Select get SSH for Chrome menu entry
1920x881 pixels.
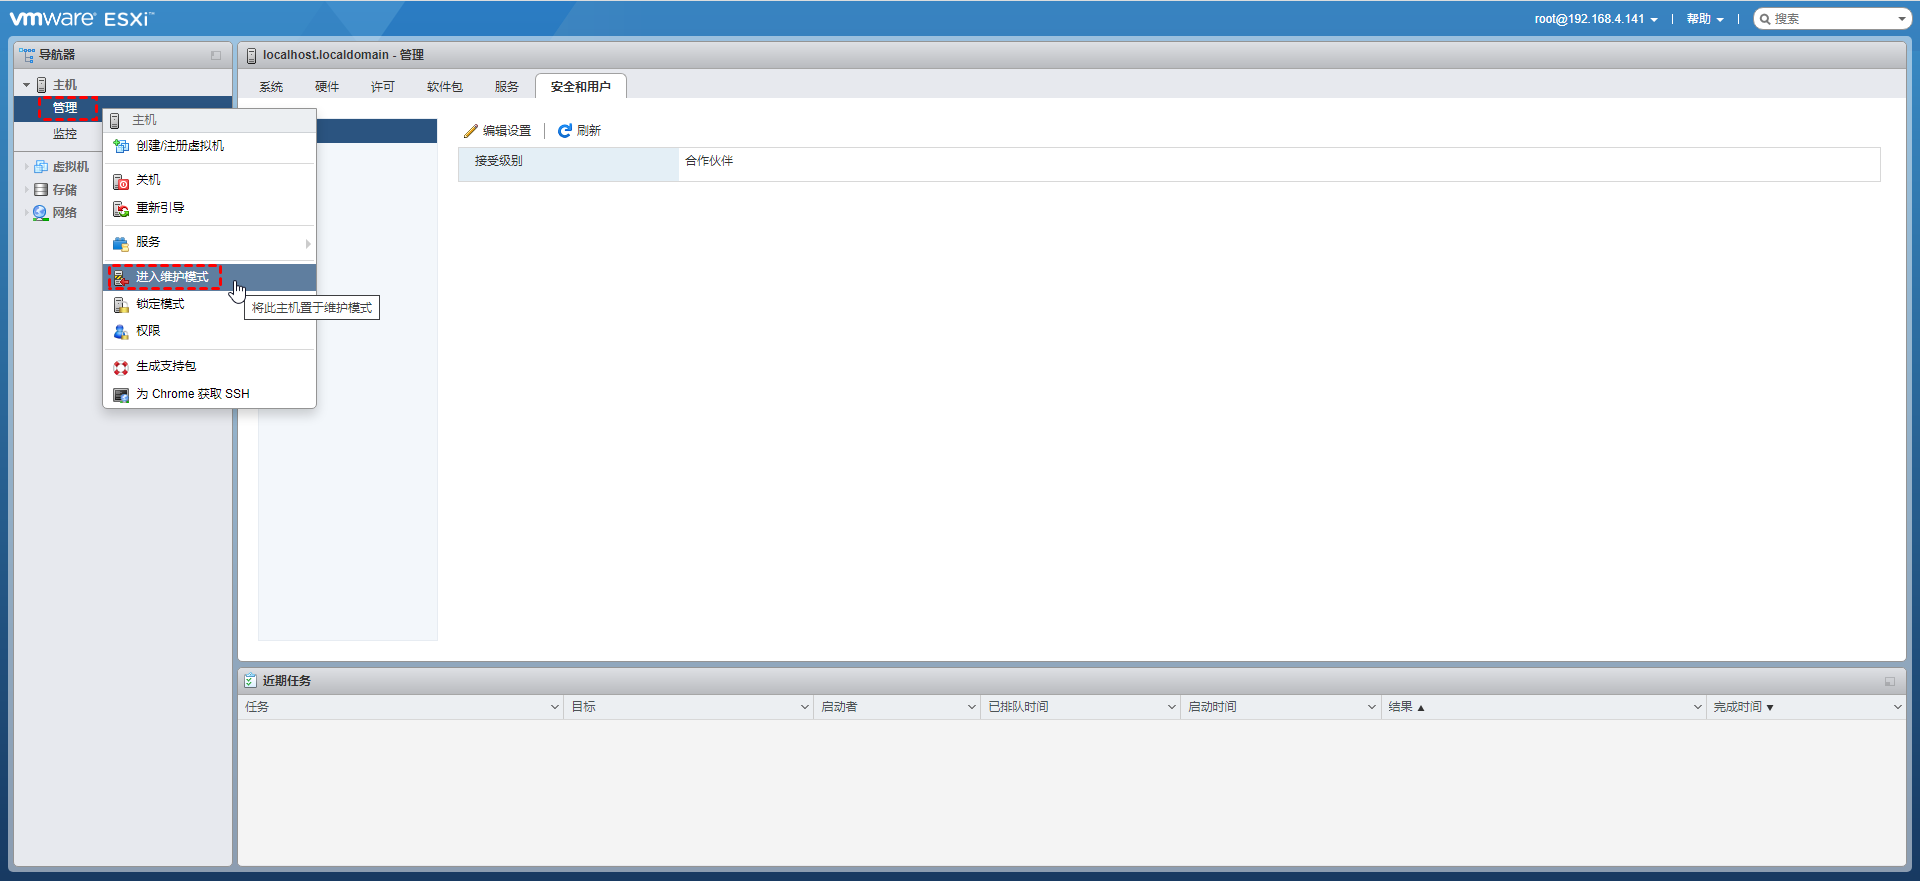(192, 394)
